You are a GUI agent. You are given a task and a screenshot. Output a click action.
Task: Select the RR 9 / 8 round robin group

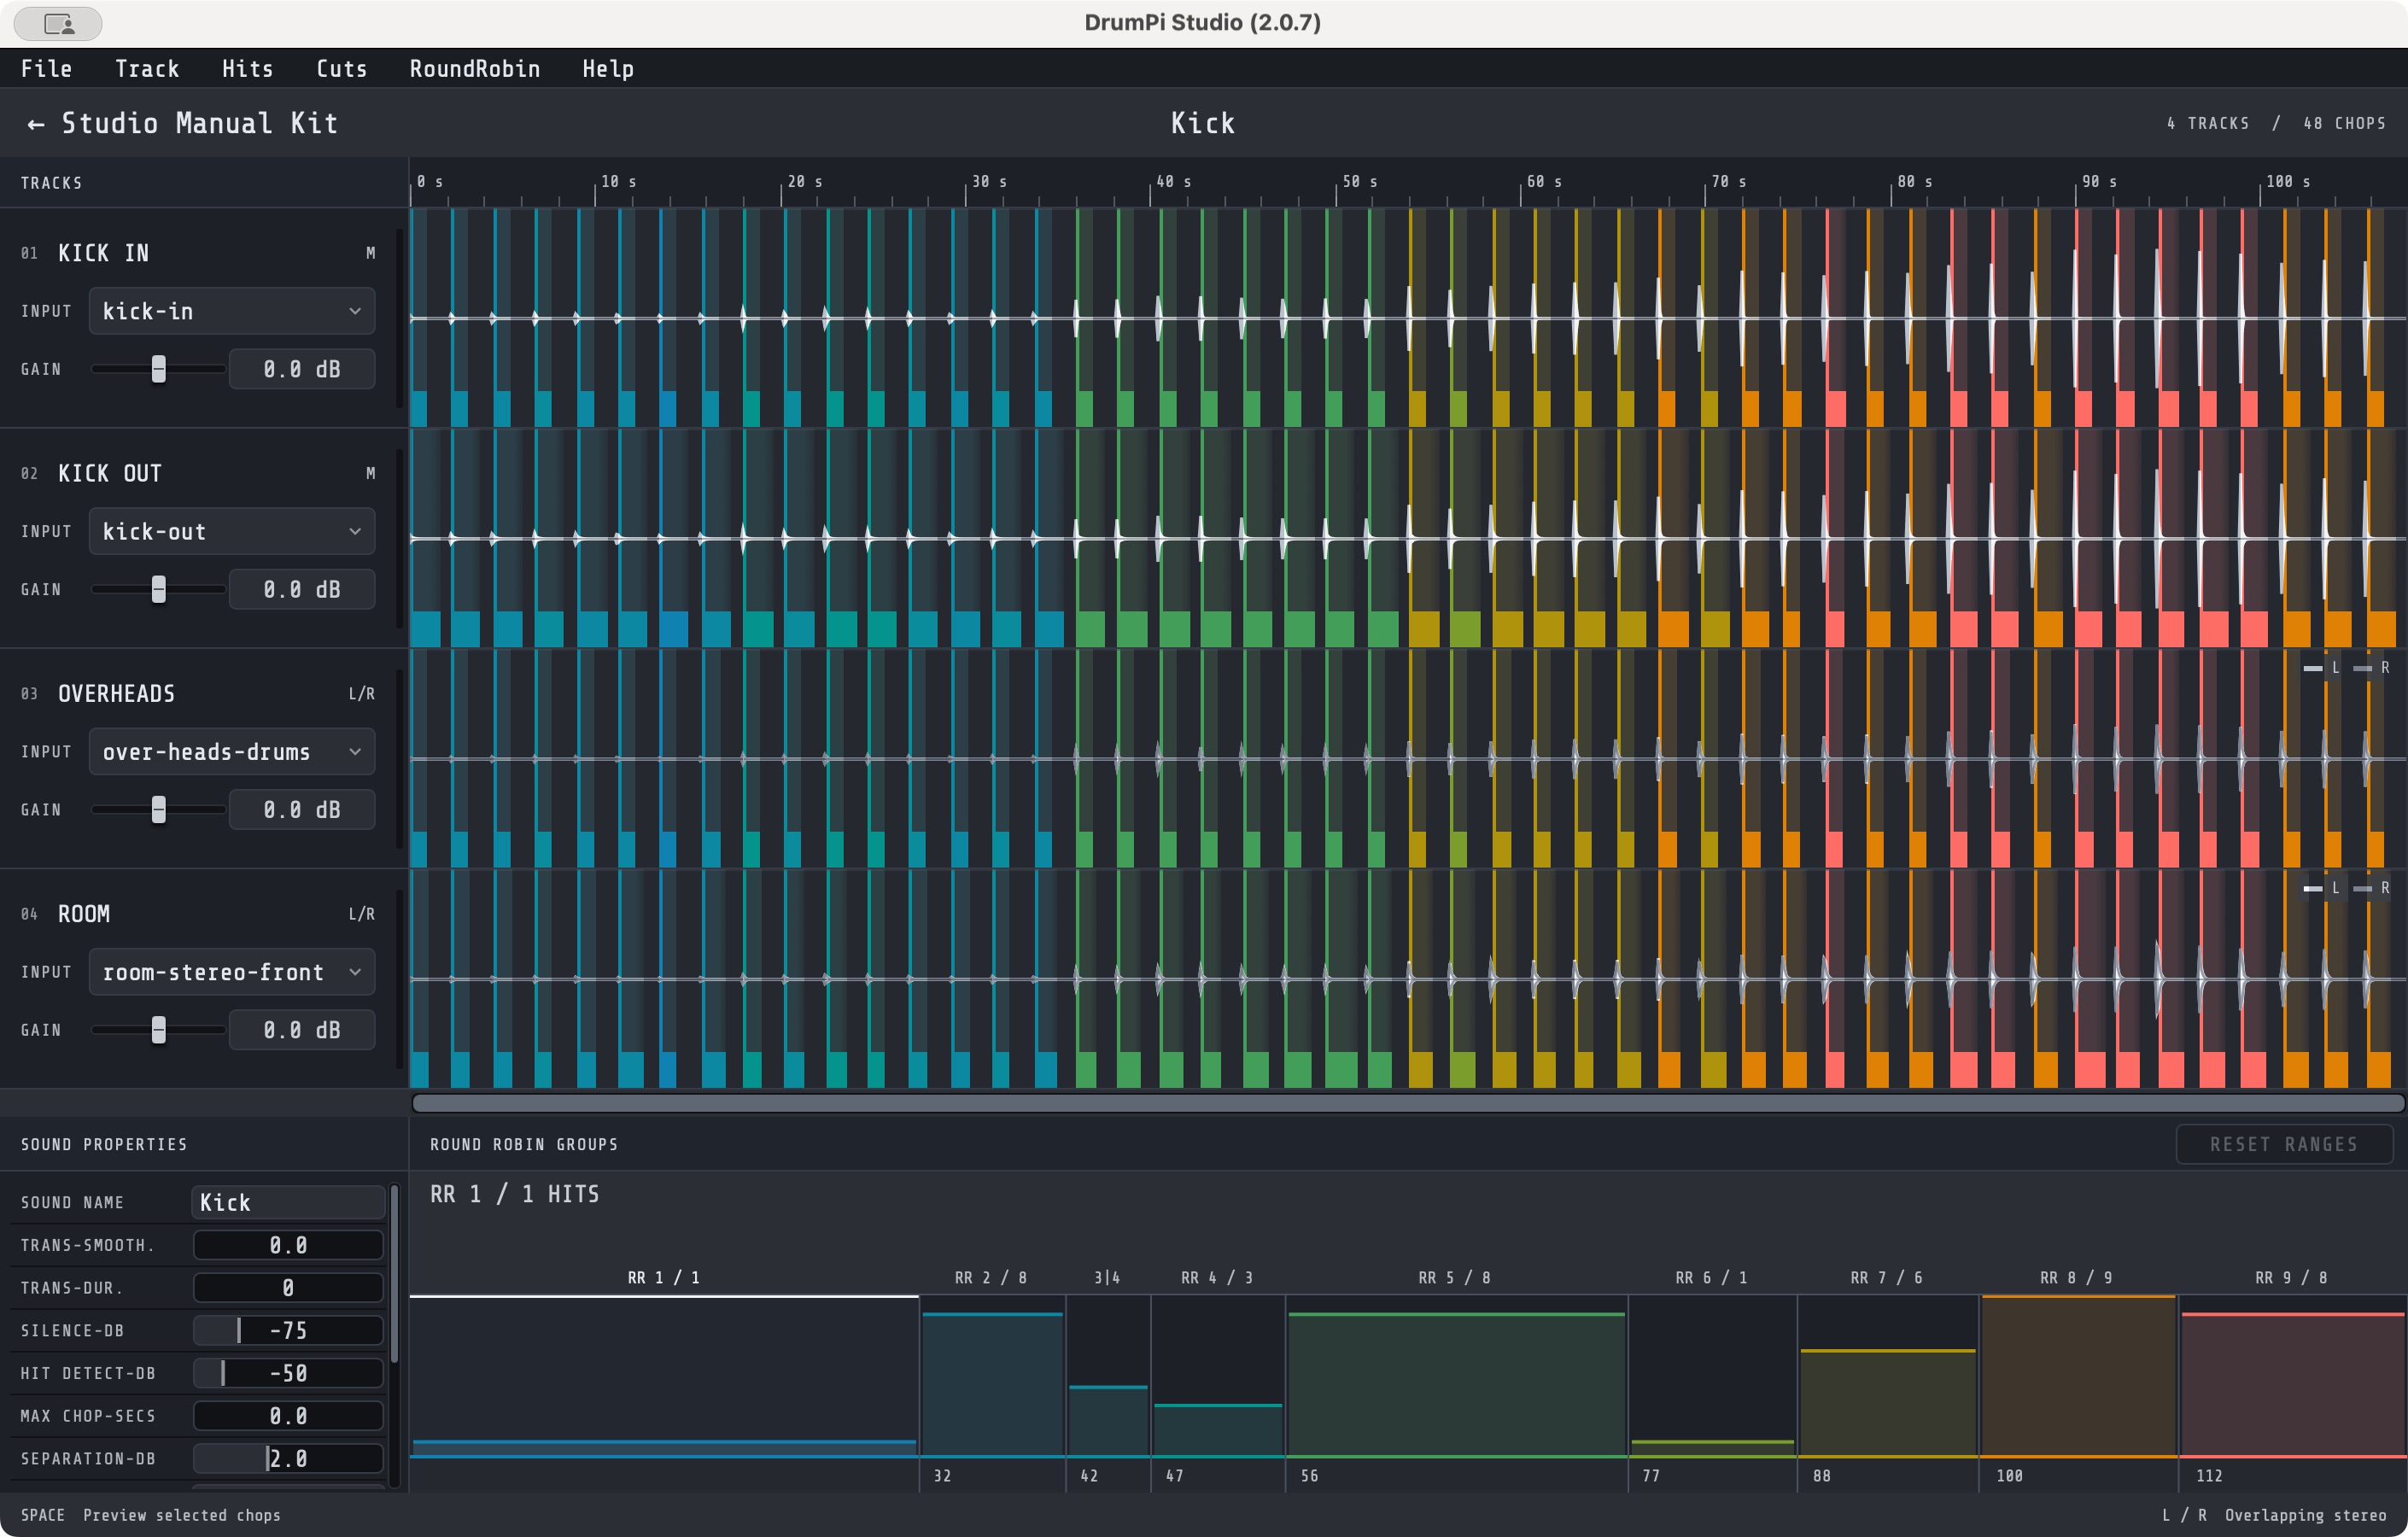[x=2293, y=1376]
